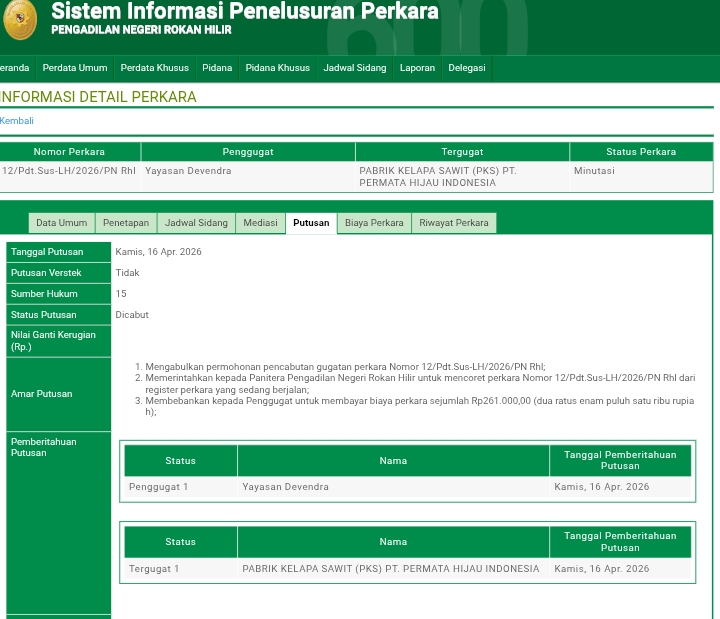Go to Jadwal Sidang in navigation bar
The image size is (720, 619).
click(x=354, y=68)
